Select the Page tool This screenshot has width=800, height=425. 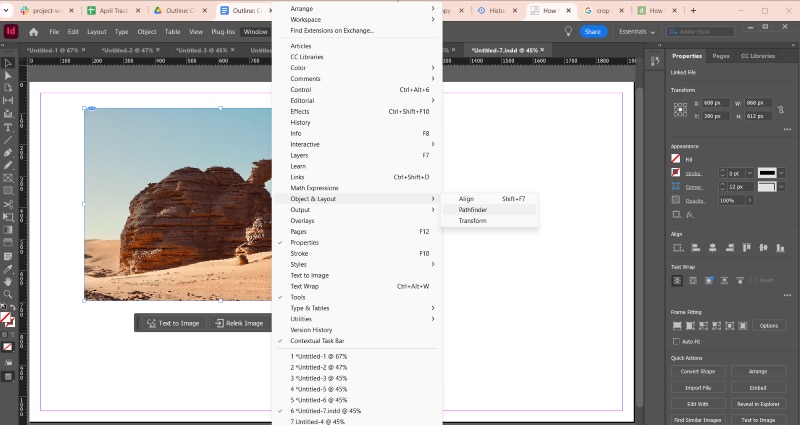pos(8,88)
